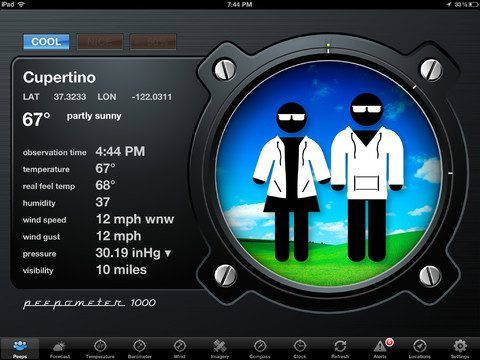This screenshot has width=480, height=360.
Task: Tap the green marker atop the dial
Action: pos(328,45)
